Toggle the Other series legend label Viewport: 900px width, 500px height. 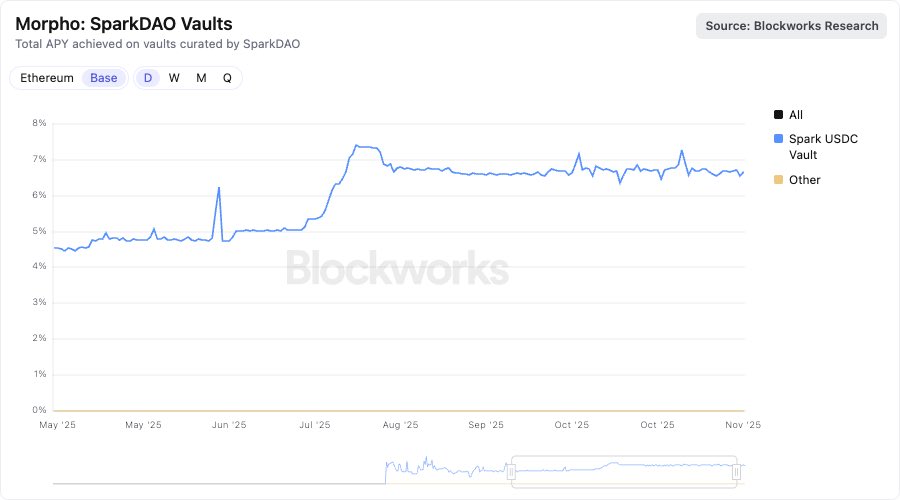805,180
